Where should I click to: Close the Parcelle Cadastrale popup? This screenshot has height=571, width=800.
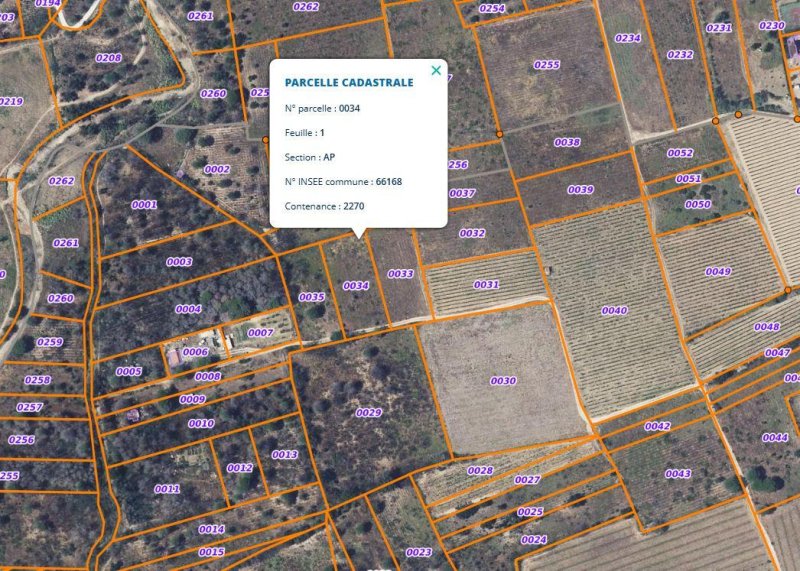click(435, 70)
